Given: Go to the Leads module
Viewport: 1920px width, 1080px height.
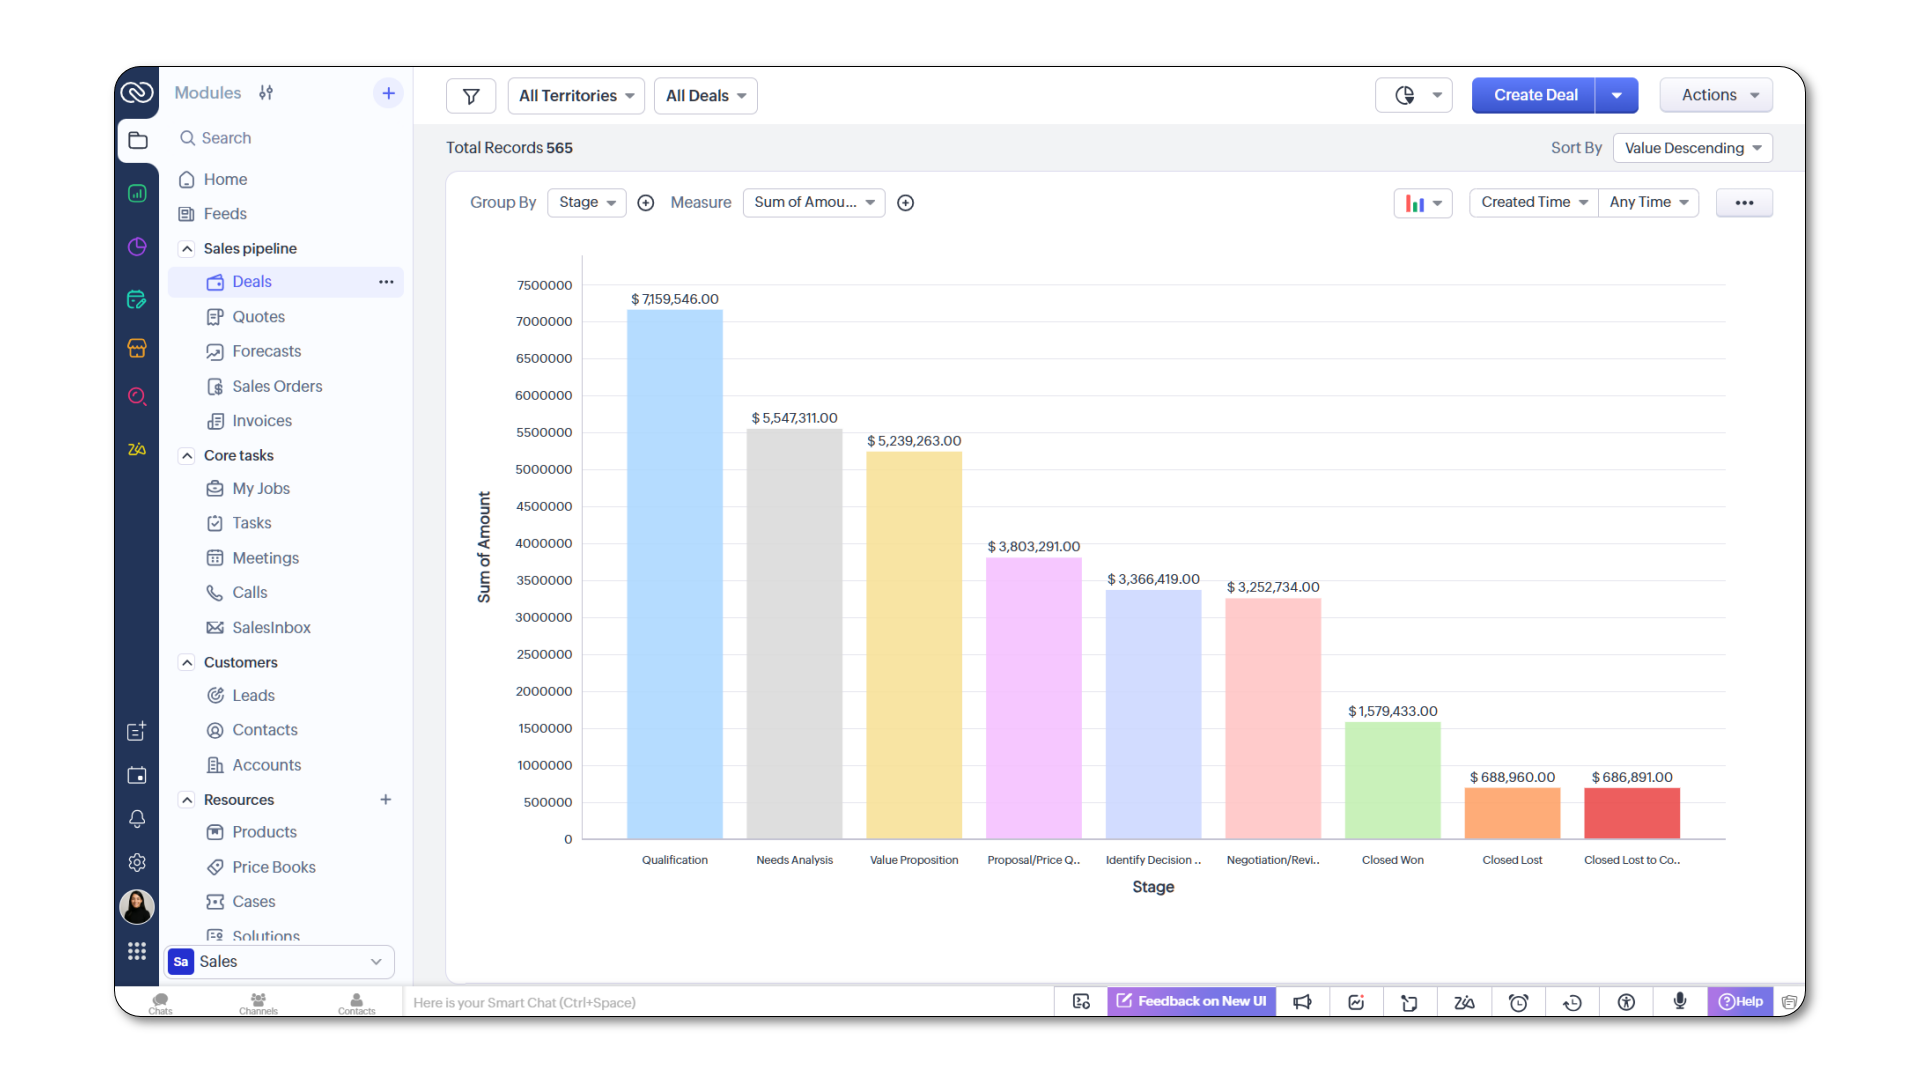Looking at the screenshot, I should [253, 696].
